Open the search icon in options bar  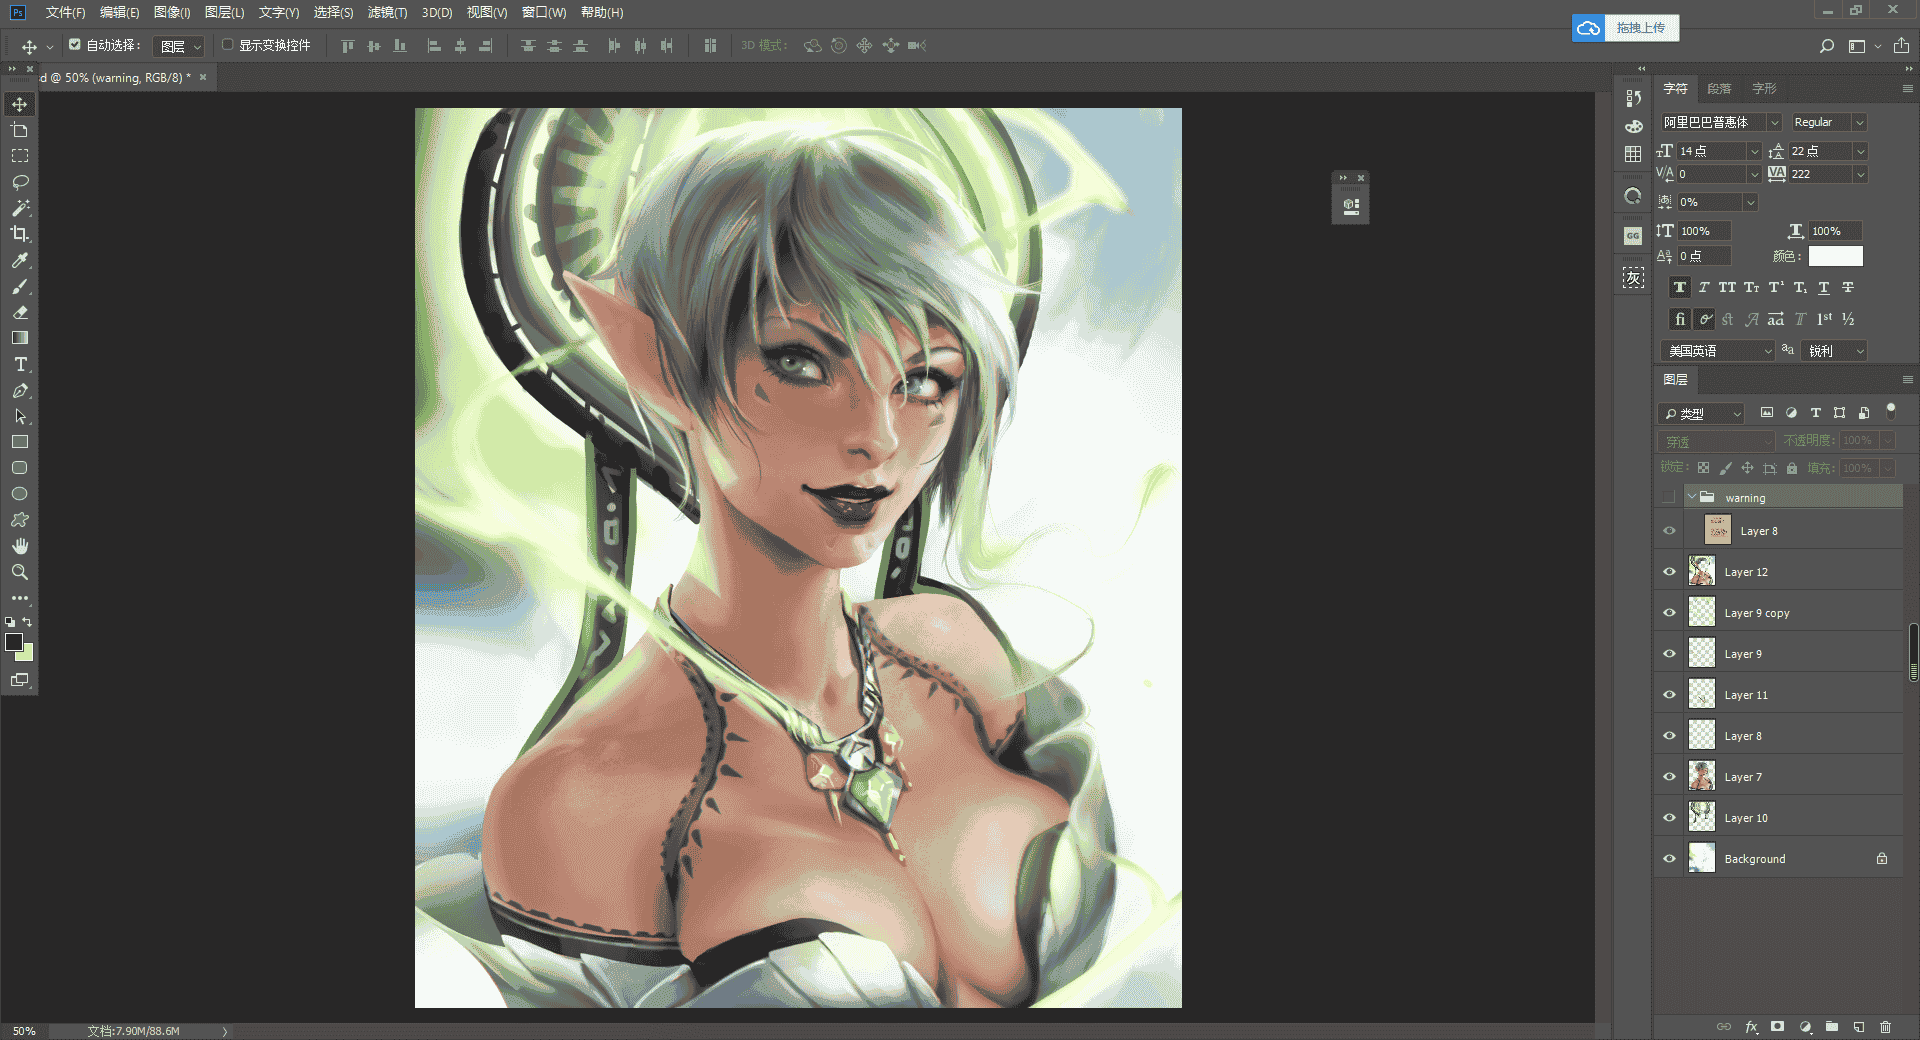coord(1827,46)
